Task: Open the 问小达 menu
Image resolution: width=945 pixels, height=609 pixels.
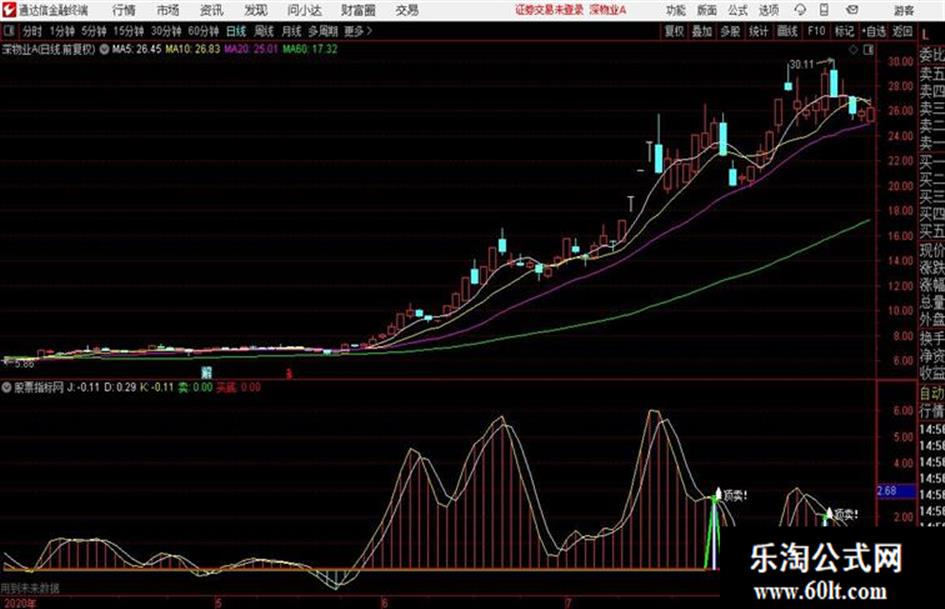Action: coord(304,10)
